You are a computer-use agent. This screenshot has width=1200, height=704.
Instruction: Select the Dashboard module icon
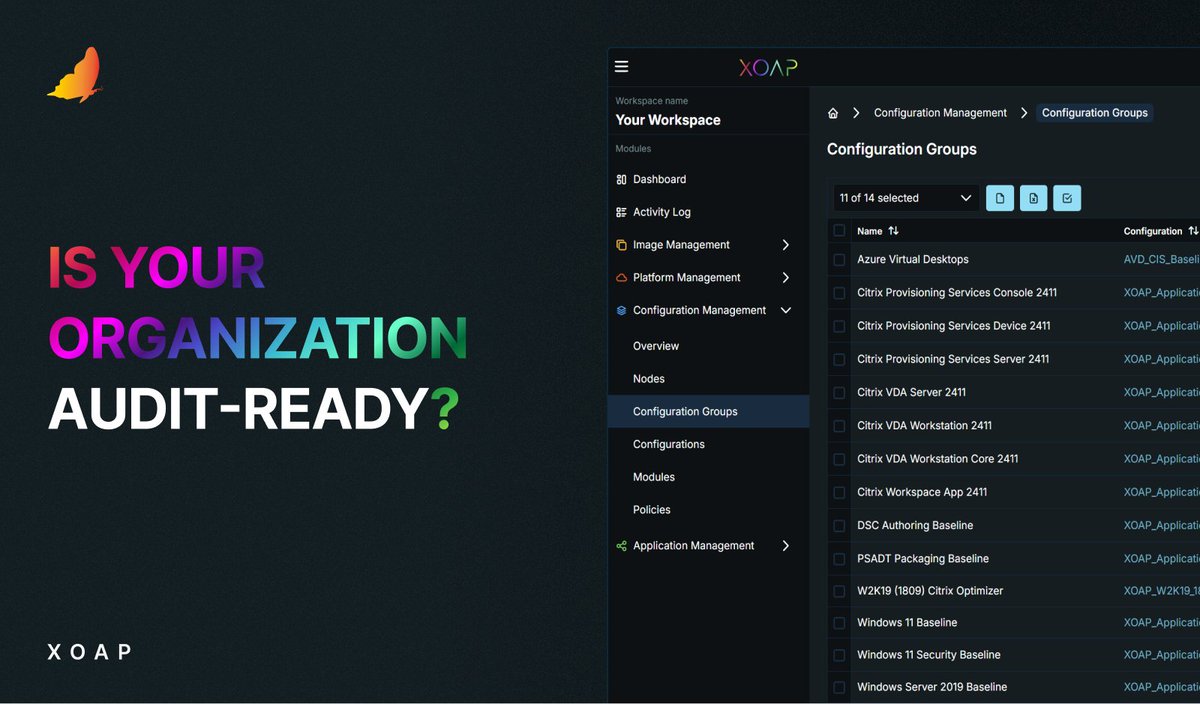(x=620, y=179)
